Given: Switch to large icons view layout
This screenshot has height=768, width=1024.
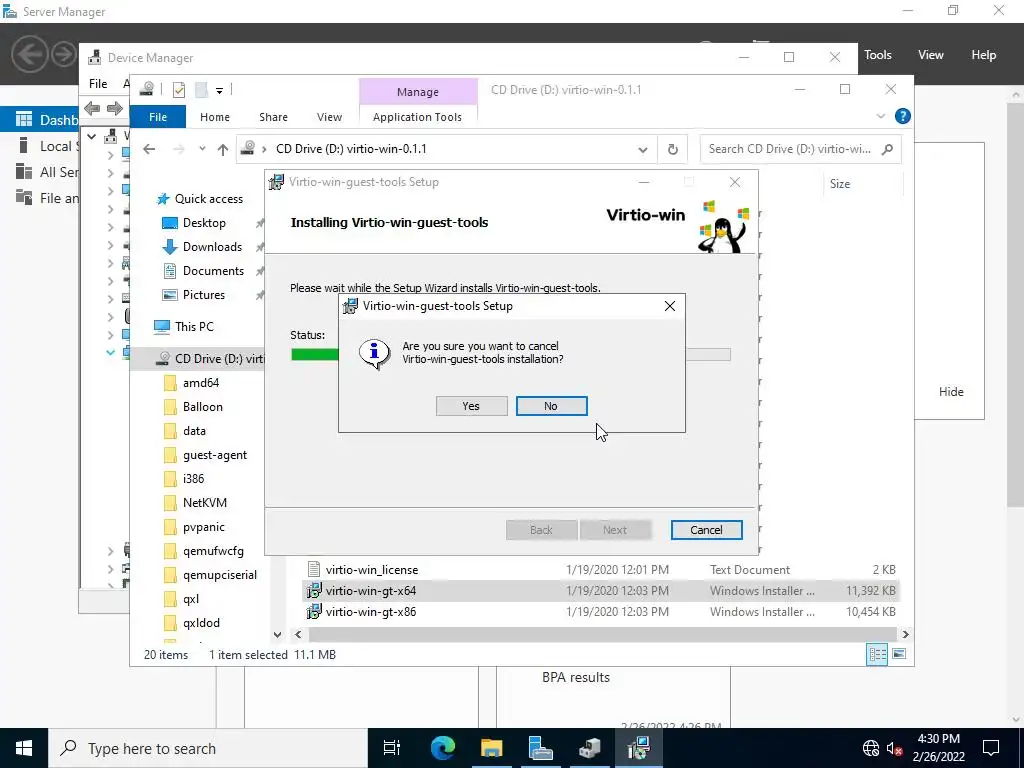Looking at the screenshot, I should [899, 654].
